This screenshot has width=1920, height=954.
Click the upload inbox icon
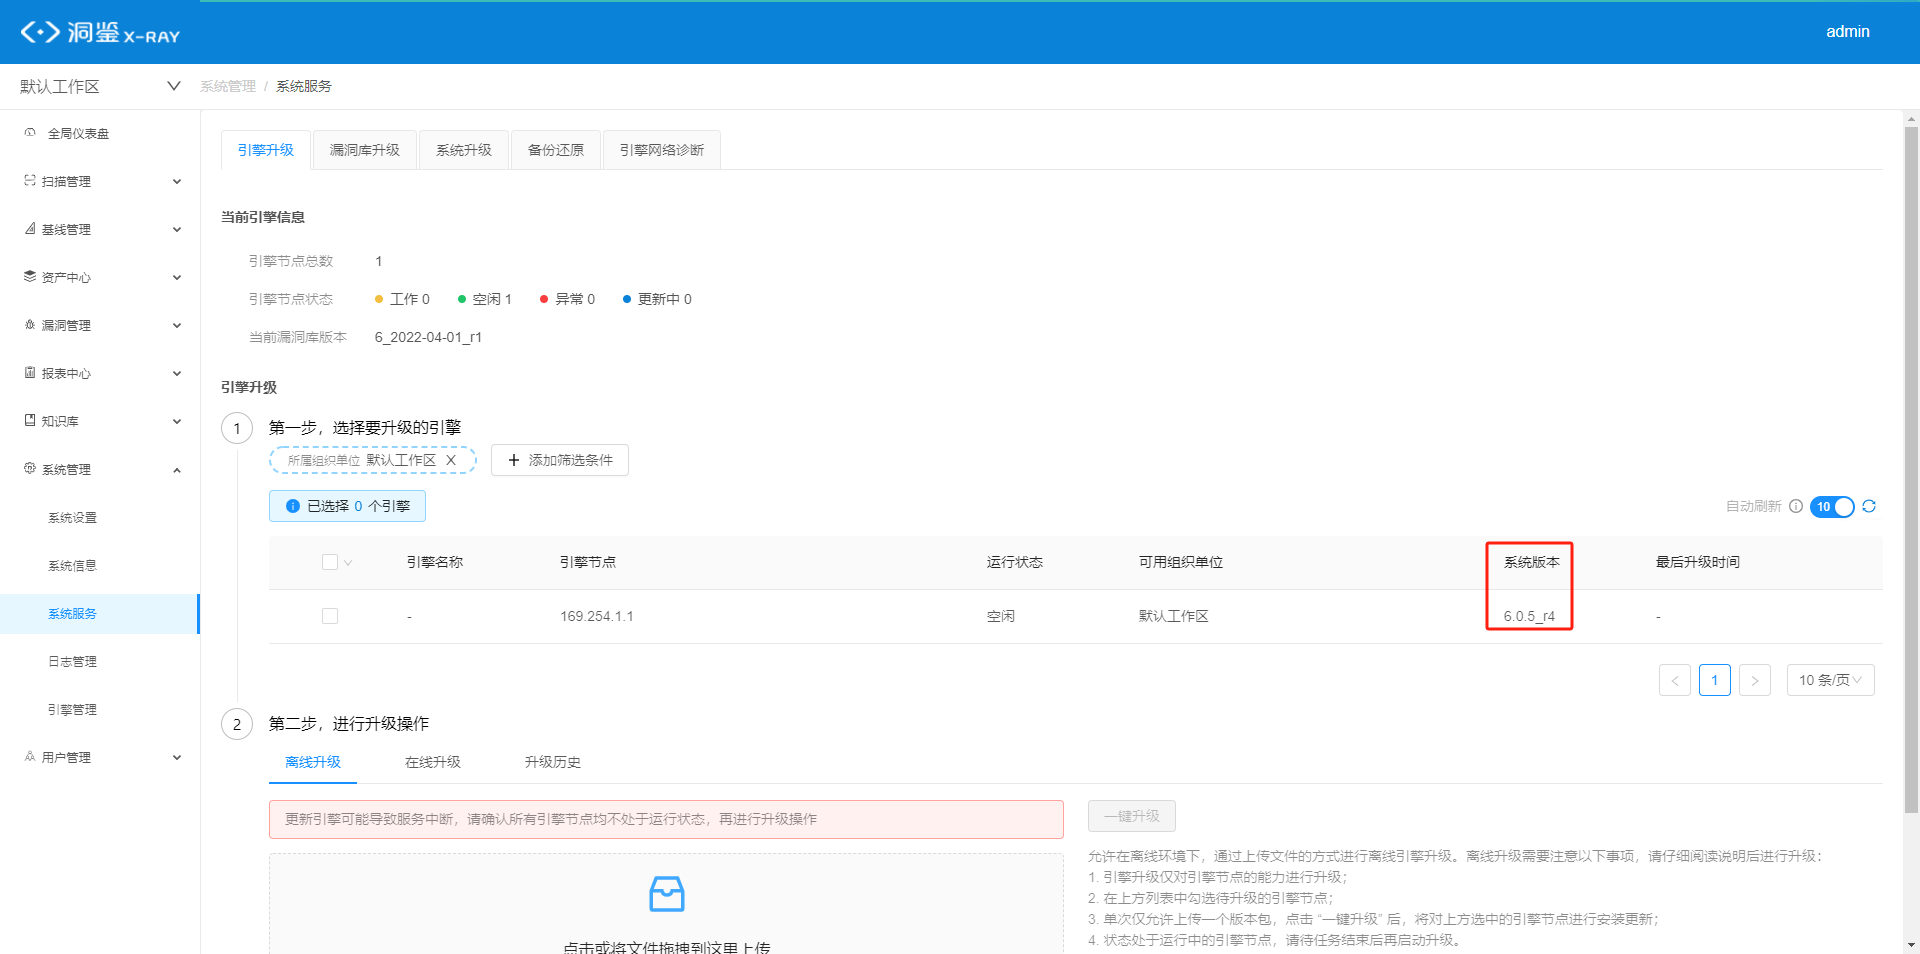click(666, 893)
